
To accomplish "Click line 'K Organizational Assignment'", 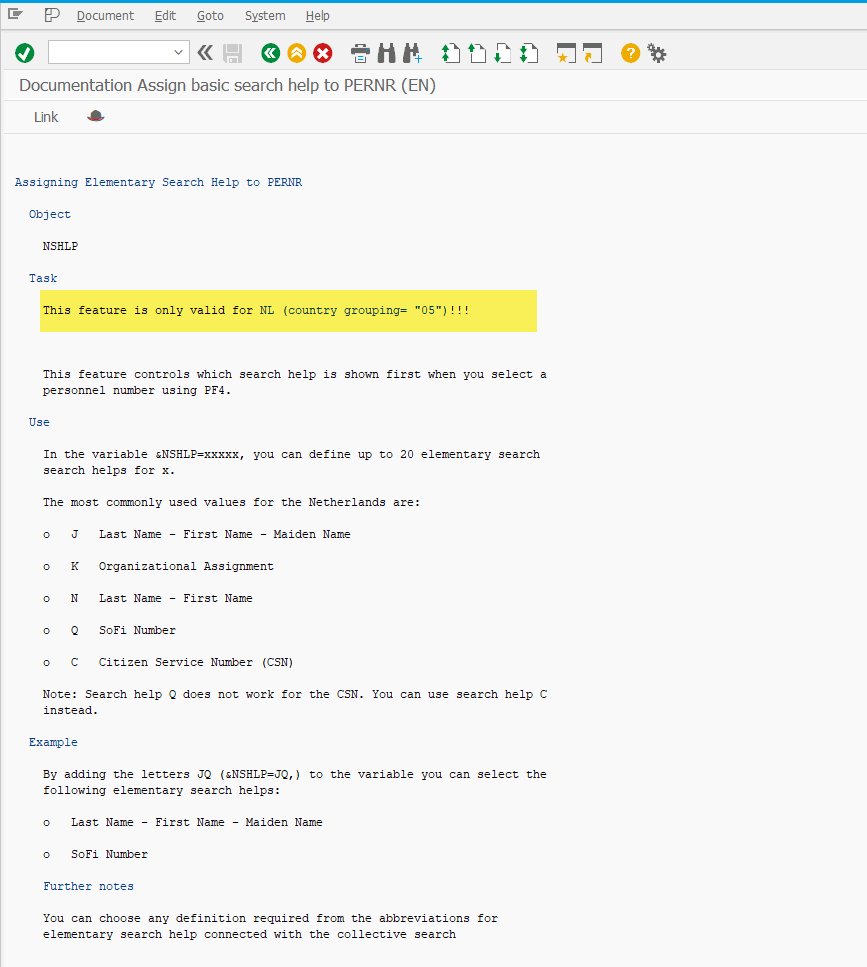I will pyautogui.click(x=171, y=566).
